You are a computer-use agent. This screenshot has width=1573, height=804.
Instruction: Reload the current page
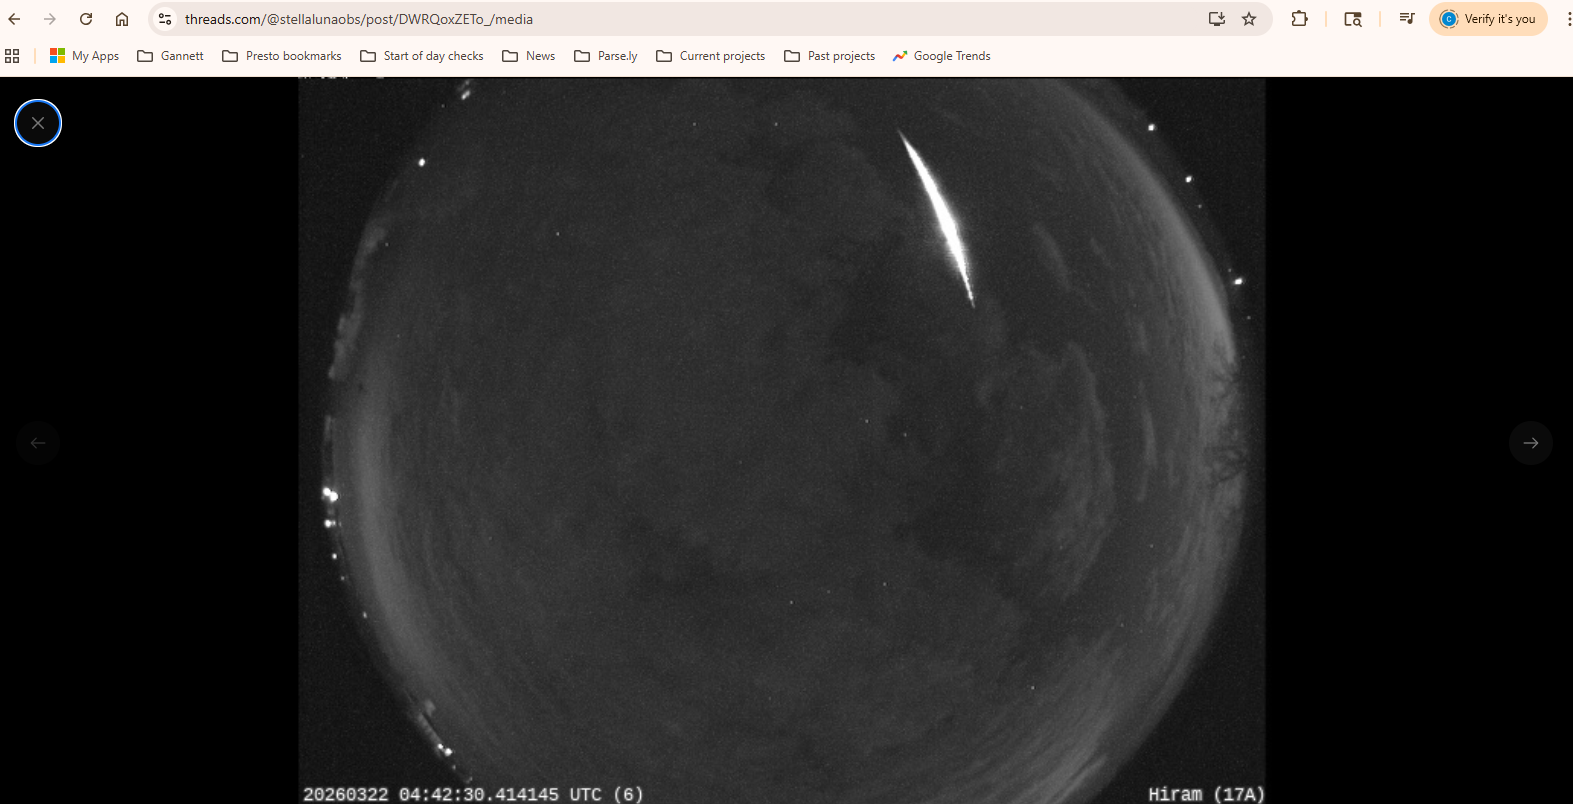point(86,19)
